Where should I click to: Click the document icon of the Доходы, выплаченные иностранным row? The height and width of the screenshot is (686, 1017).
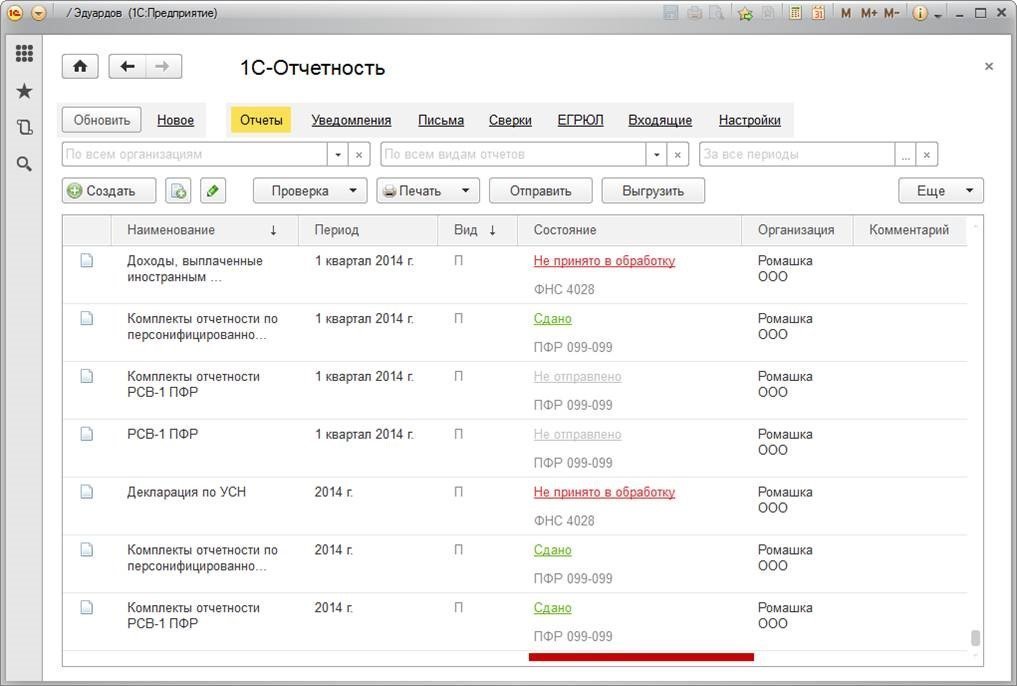point(86,261)
